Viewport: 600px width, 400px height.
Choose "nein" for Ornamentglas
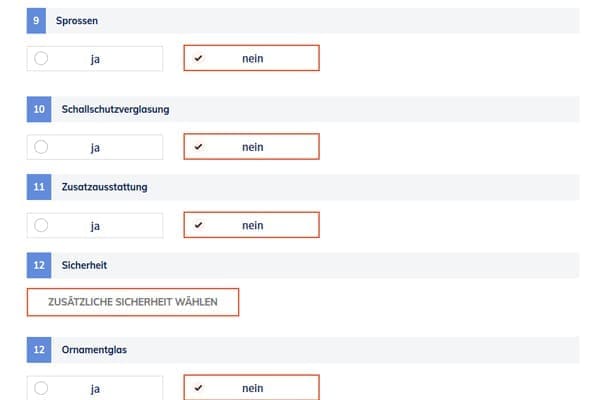[x=251, y=388]
